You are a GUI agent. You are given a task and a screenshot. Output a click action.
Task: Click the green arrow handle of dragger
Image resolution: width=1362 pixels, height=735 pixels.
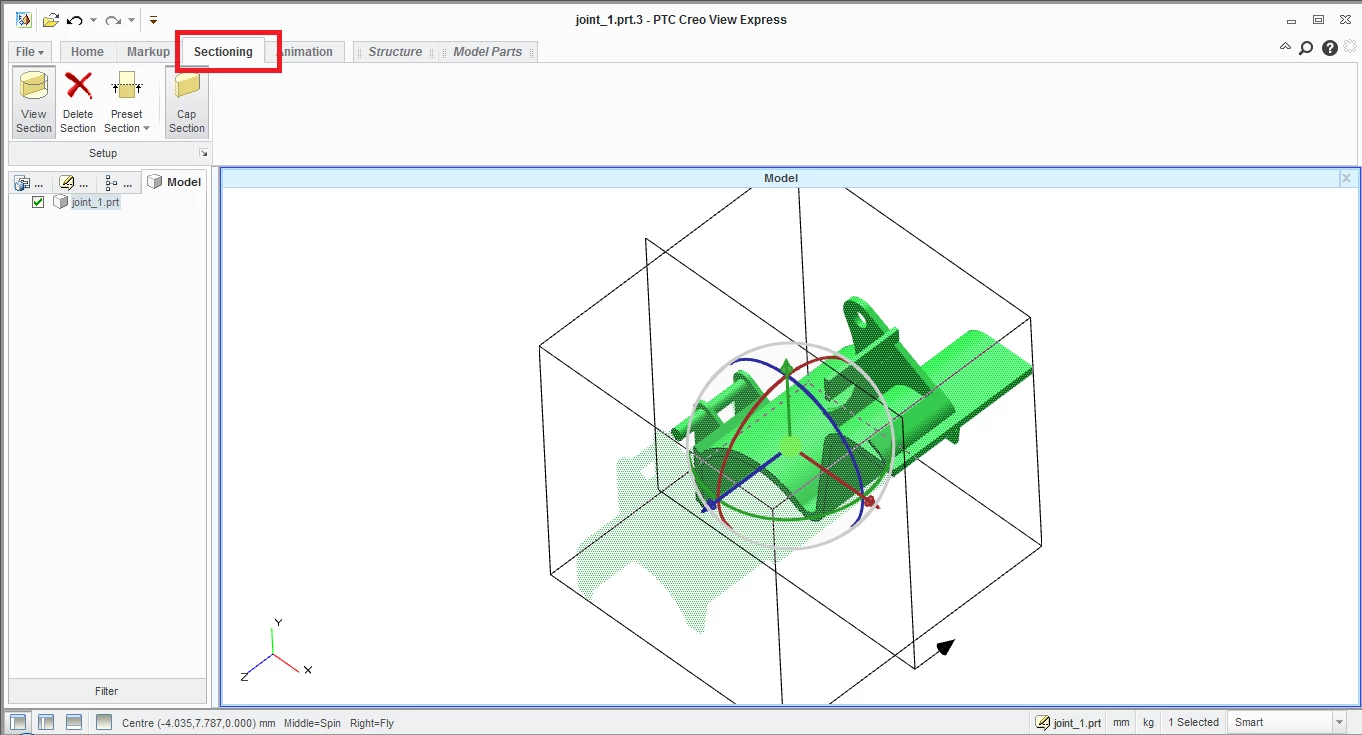click(x=787, y=366)
